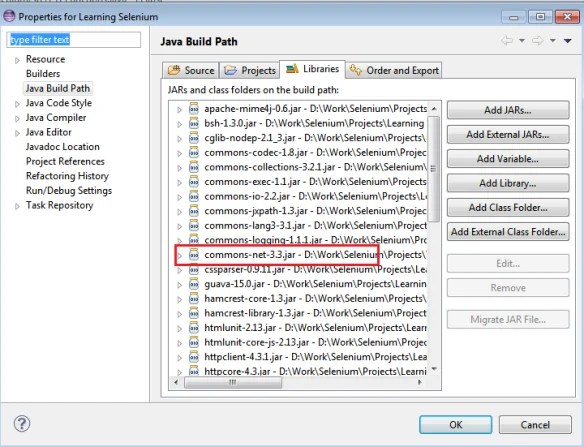The width and height of the screenshot is (584, 447).
Task: Click the jar icon for guava-15.0.jar
Action: tap(194, 284)
